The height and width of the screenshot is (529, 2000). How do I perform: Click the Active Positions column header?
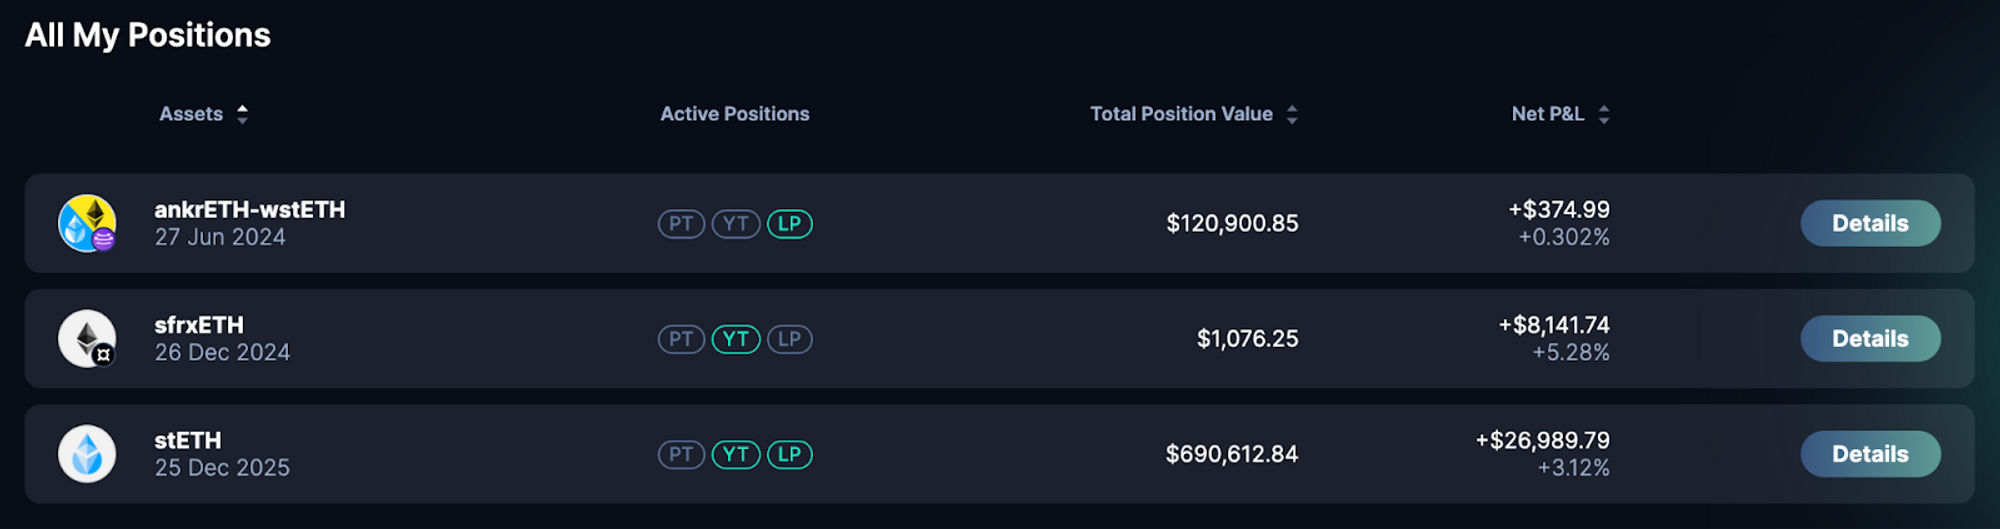(x=735, y=114)
